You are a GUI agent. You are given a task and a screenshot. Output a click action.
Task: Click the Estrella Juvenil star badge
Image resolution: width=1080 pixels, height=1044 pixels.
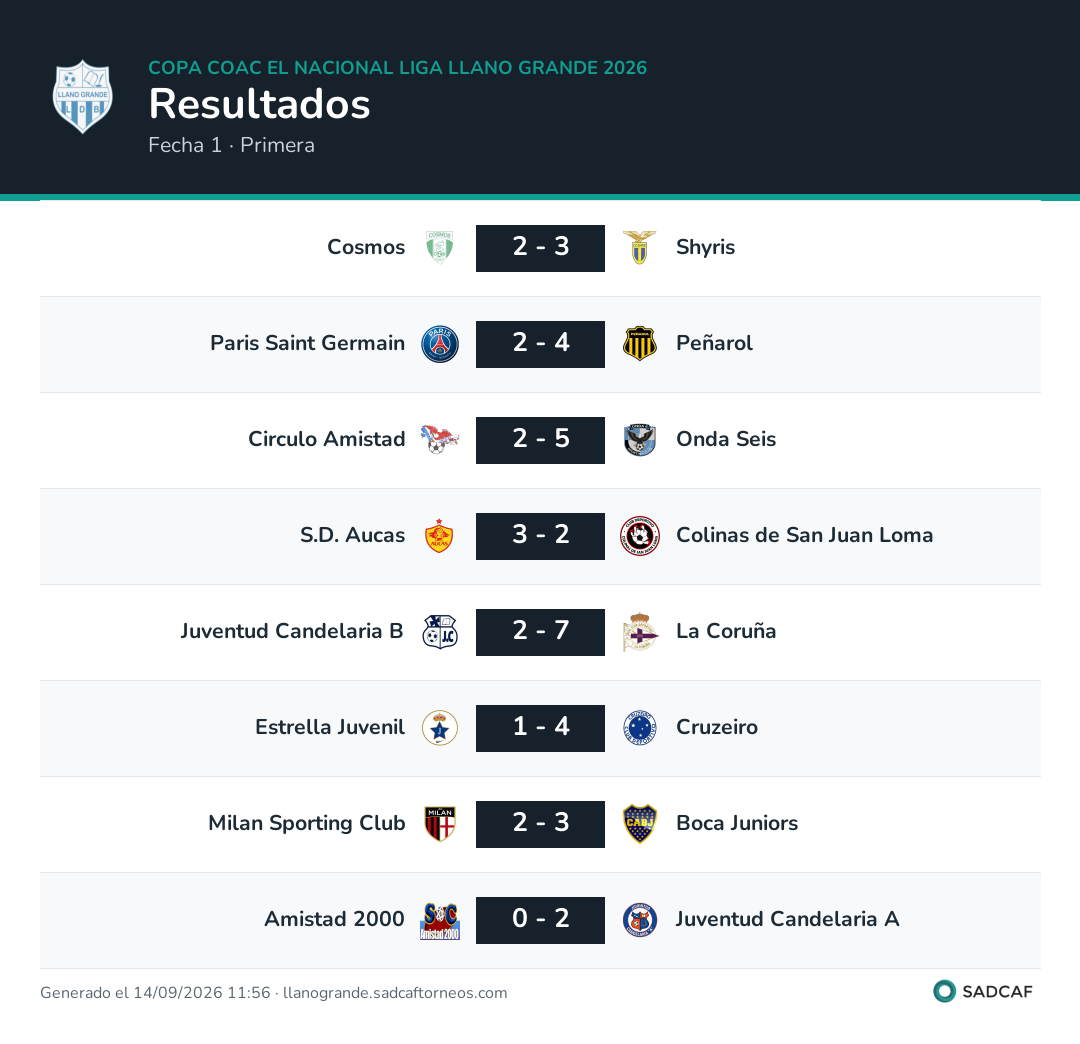[x=439, y=728]
